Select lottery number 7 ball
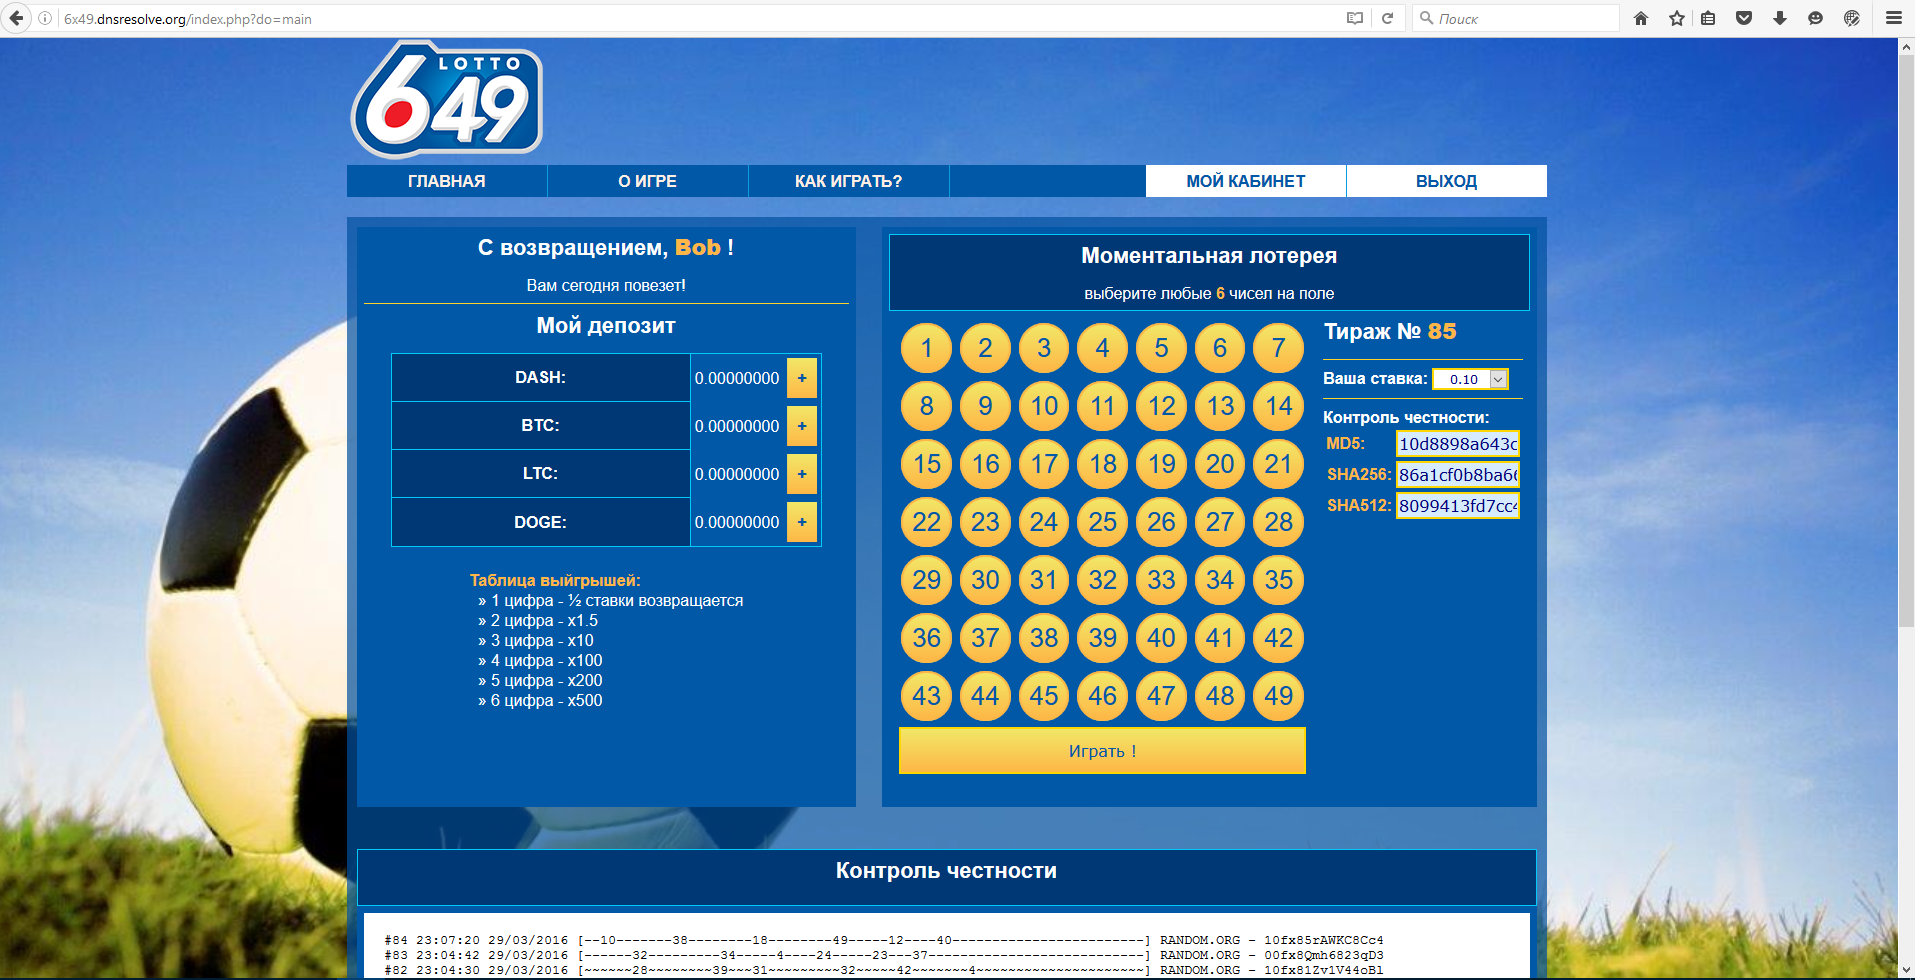This screenshot has width=1920, height=980. pos(1278,348)
